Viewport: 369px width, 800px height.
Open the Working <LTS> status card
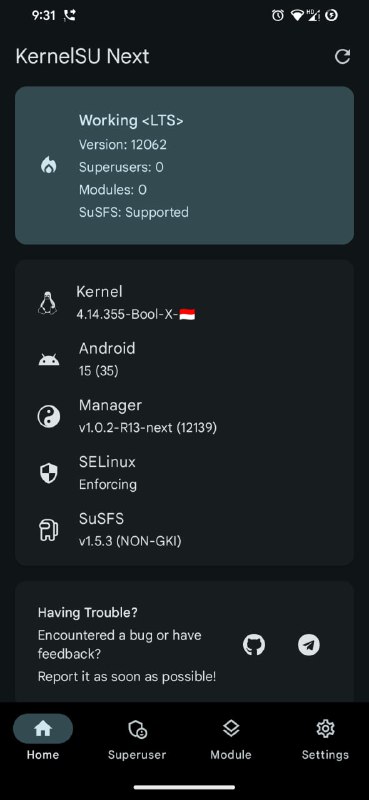tap(184, 165)
